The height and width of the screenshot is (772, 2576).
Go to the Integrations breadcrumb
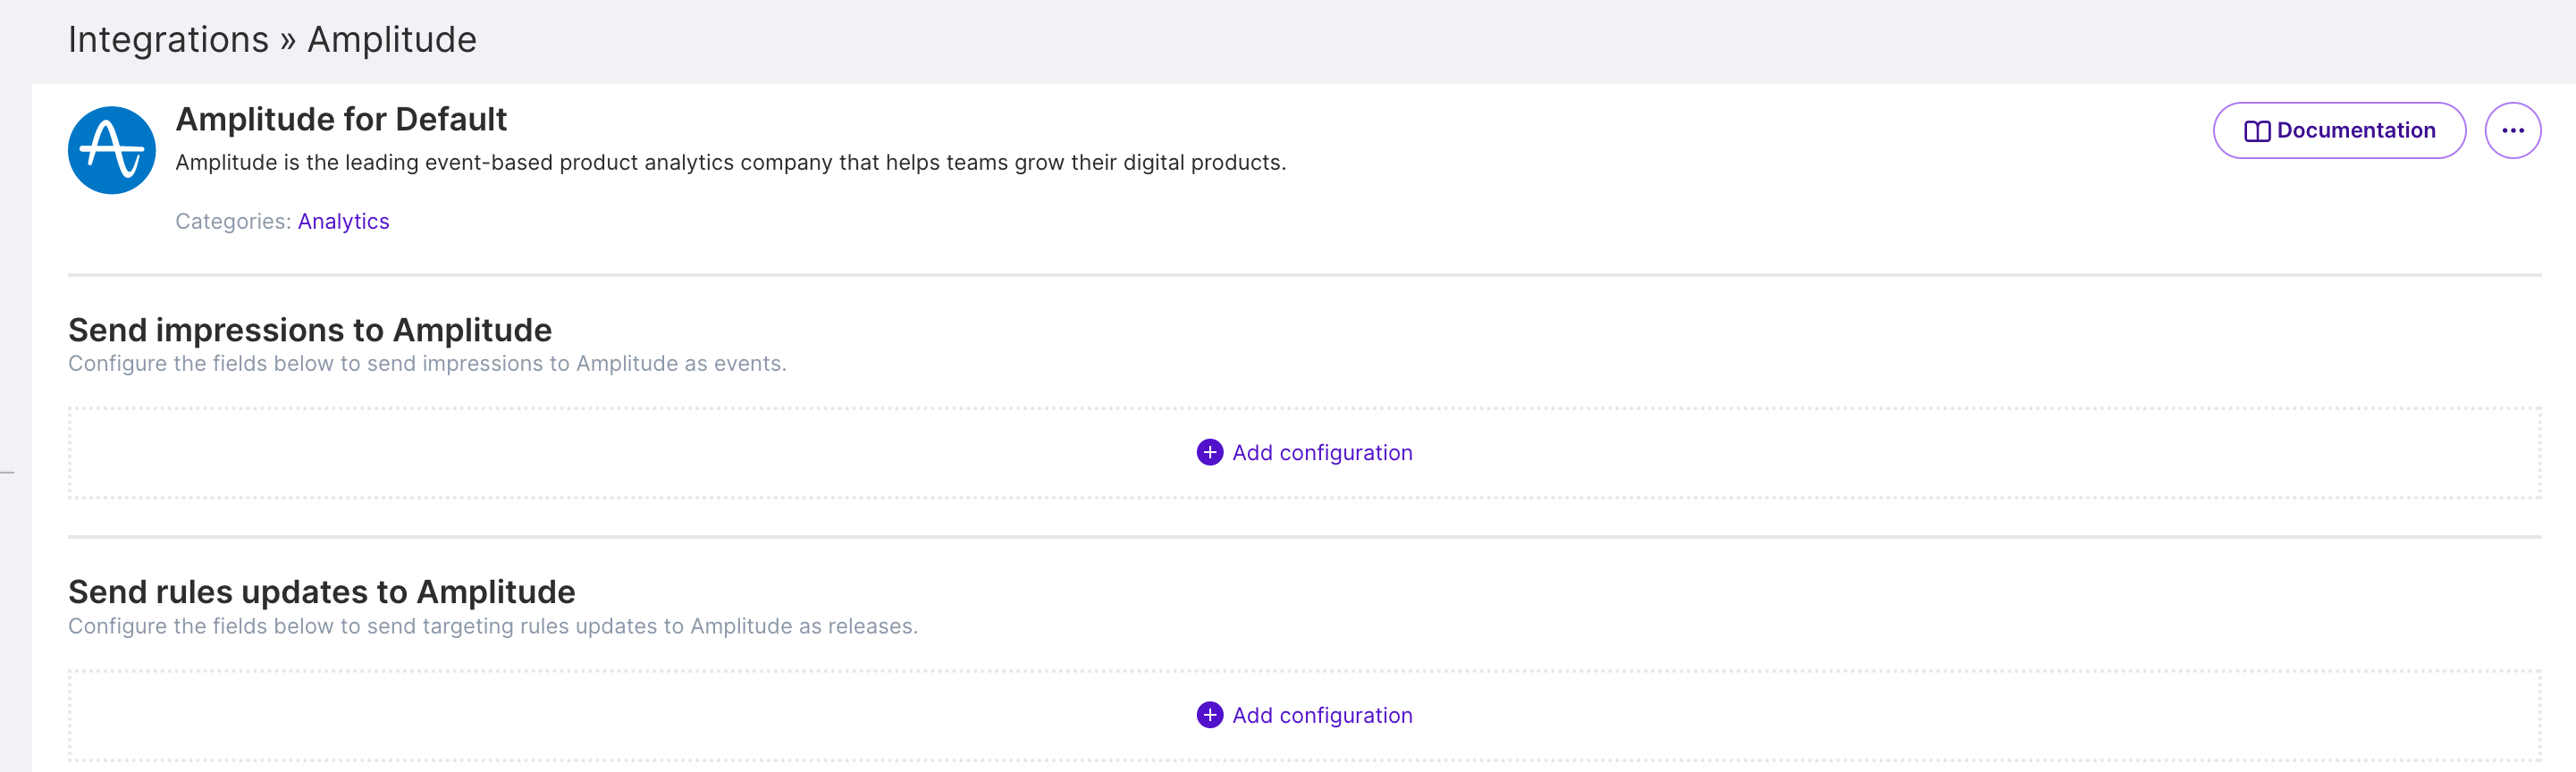click(x=168, y=40)
